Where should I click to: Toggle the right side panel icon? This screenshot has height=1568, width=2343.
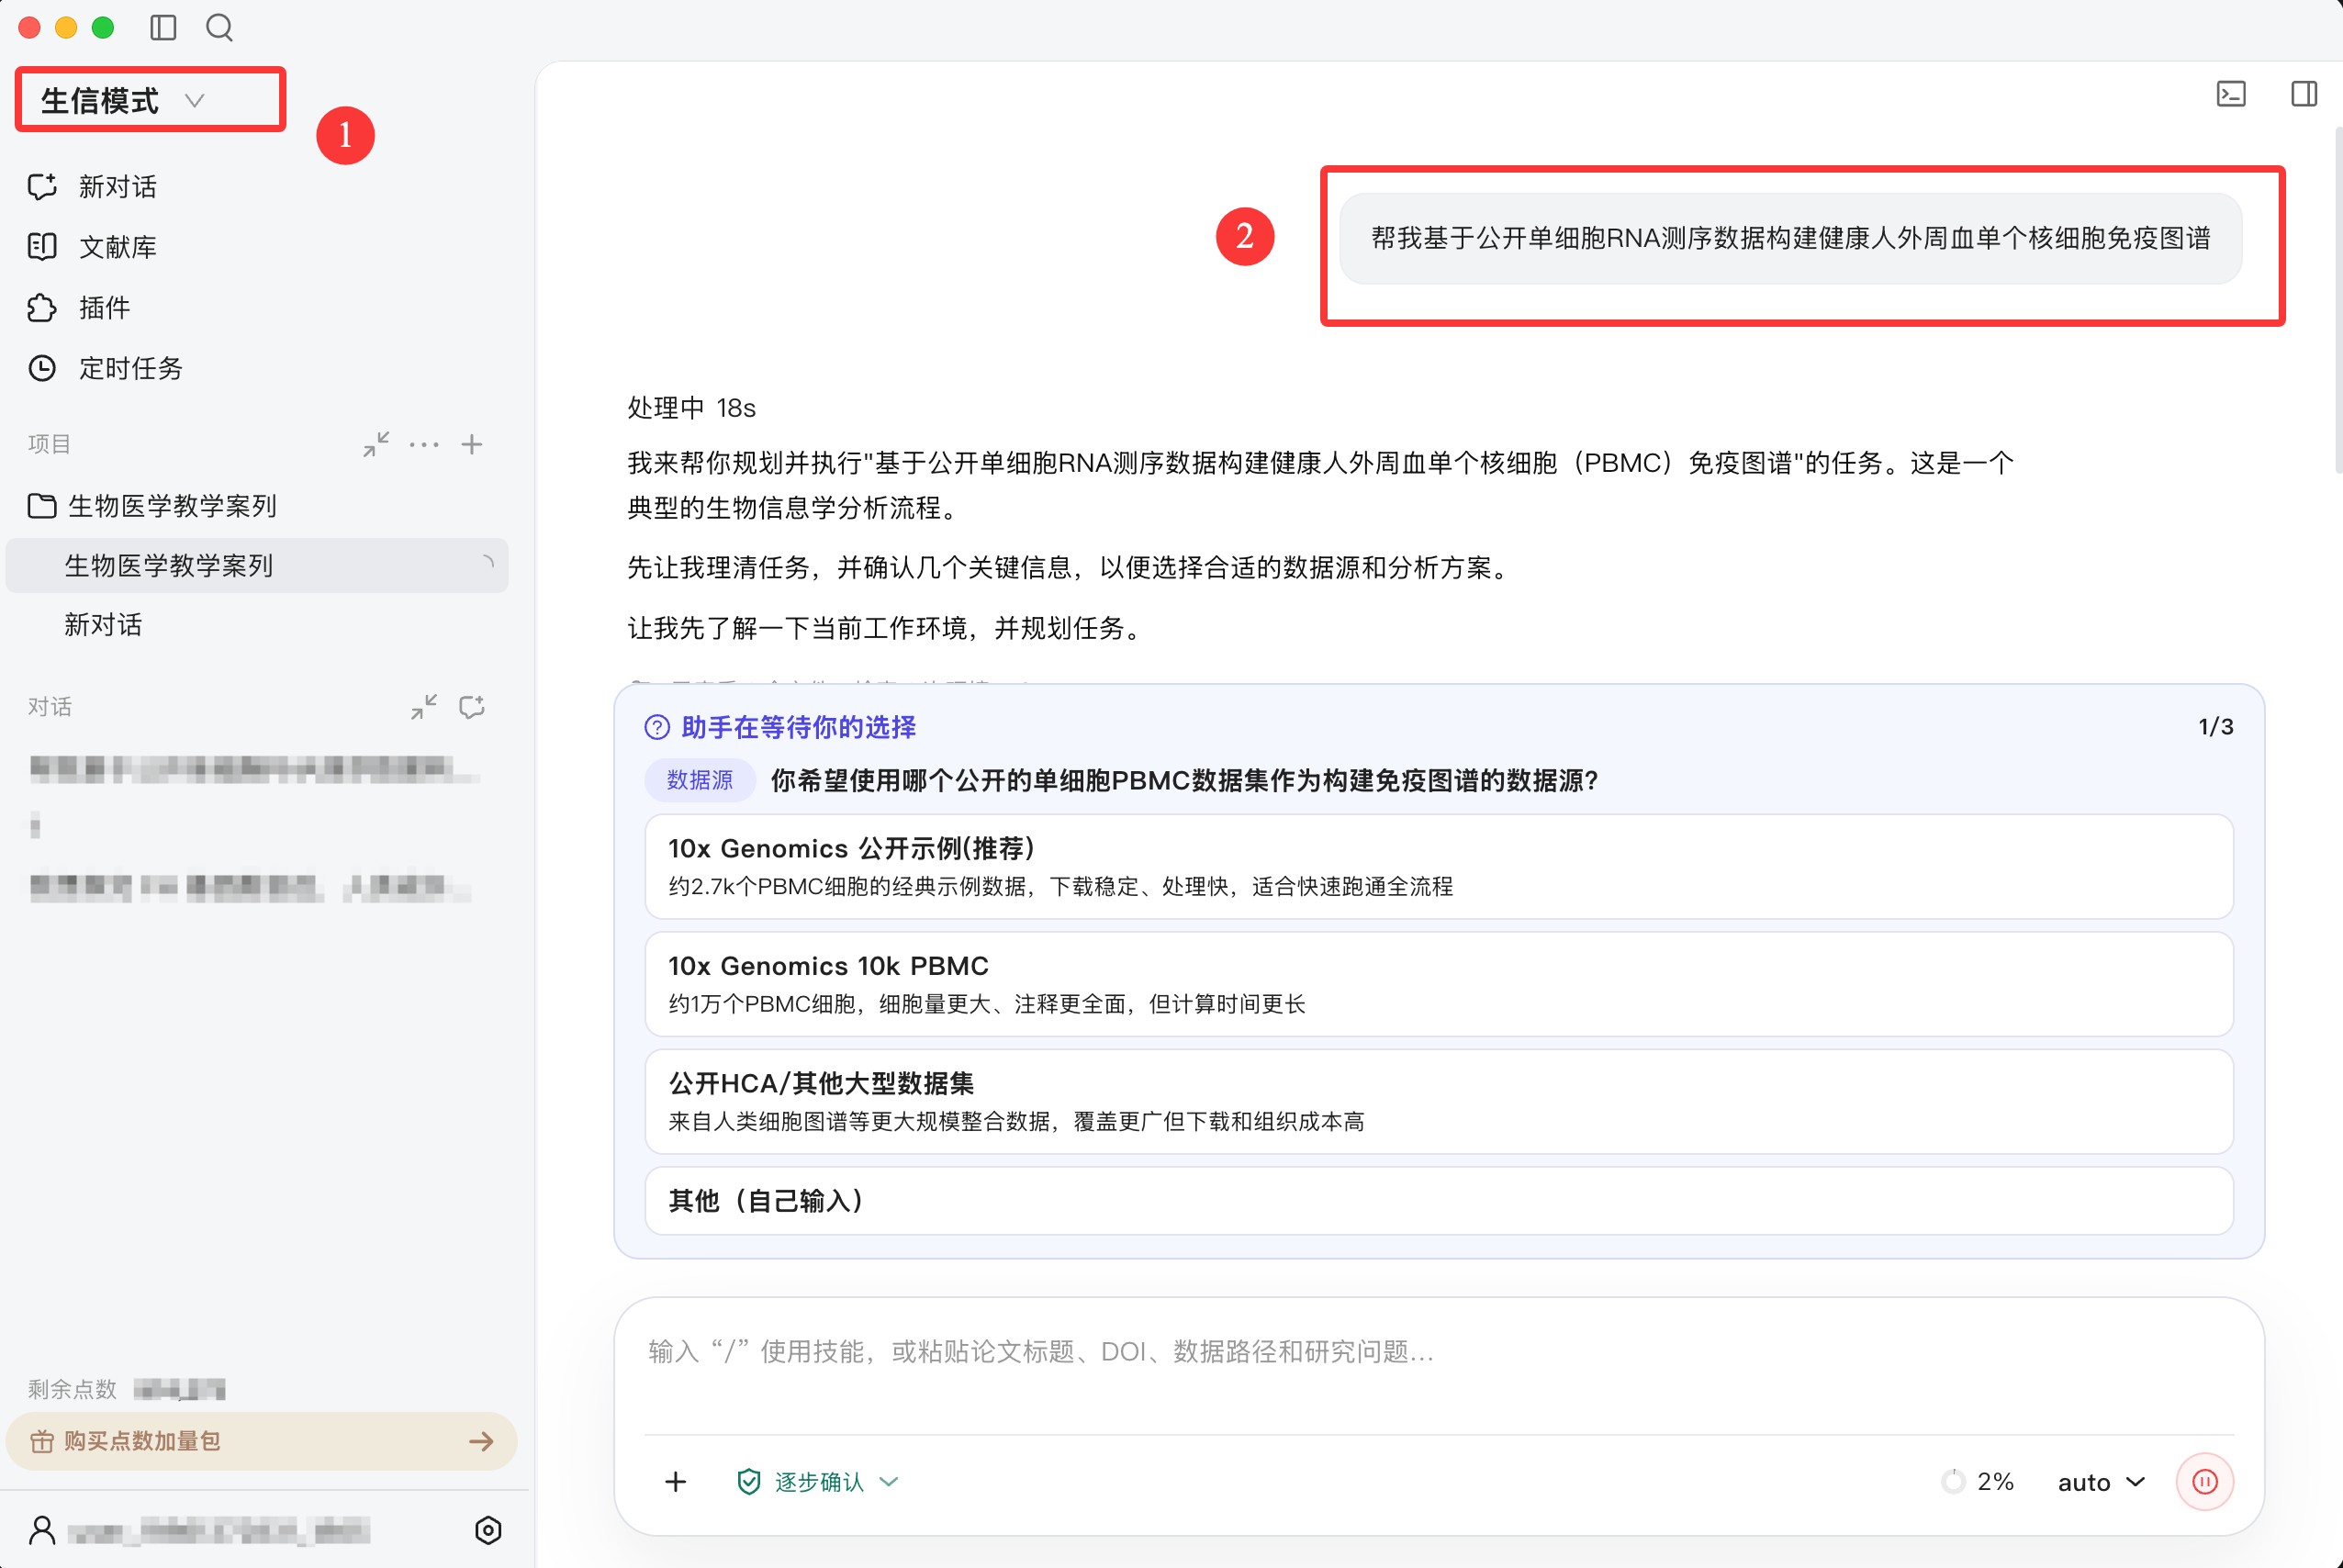pos(2304,93)
